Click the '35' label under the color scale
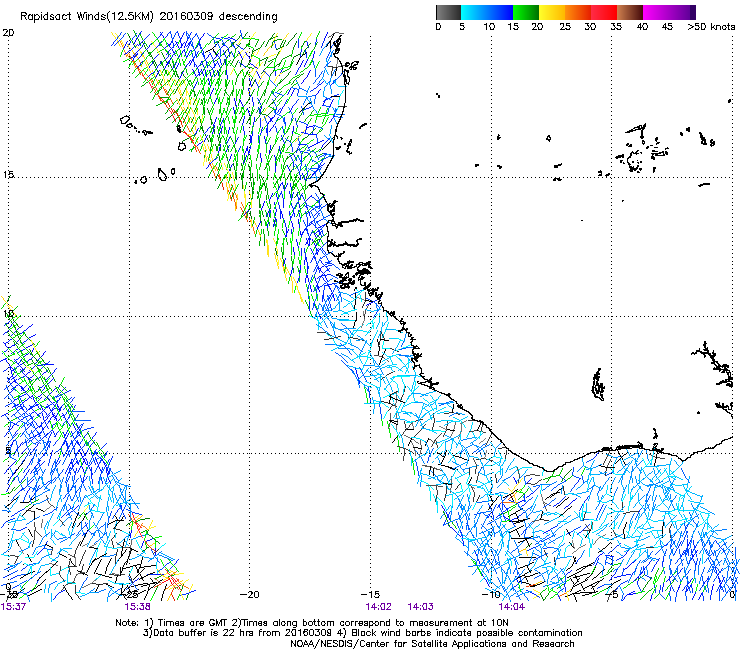Viewport: 740px width, 650px height. [616, 27]
